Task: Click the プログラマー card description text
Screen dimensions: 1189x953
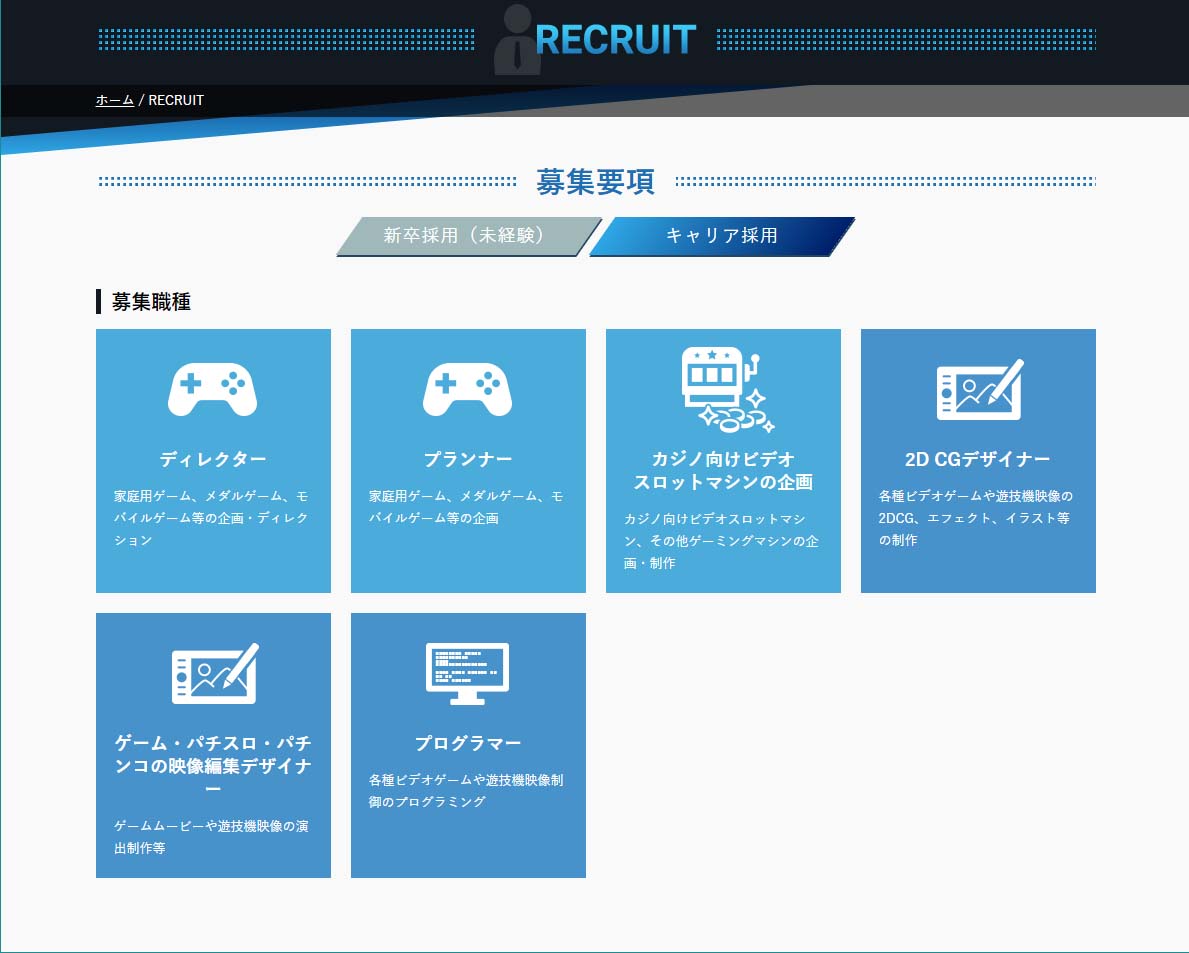Action: (x=467, y=790)
